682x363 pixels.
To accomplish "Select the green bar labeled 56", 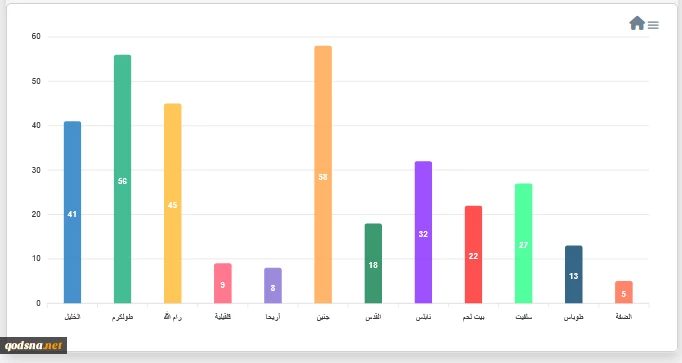I will click(x=122, y=179).
